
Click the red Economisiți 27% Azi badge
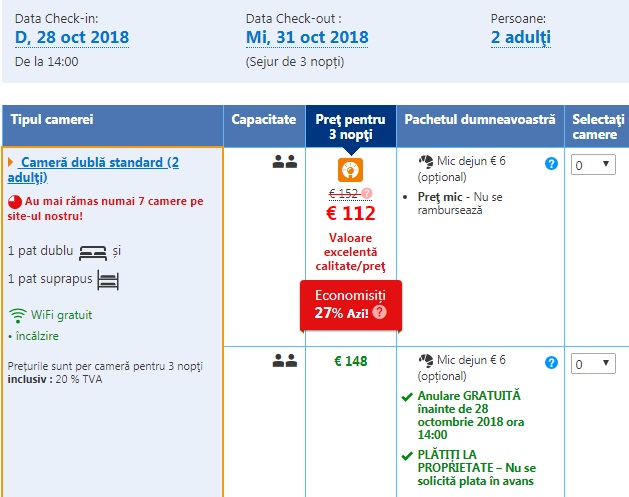pos(350,304)
